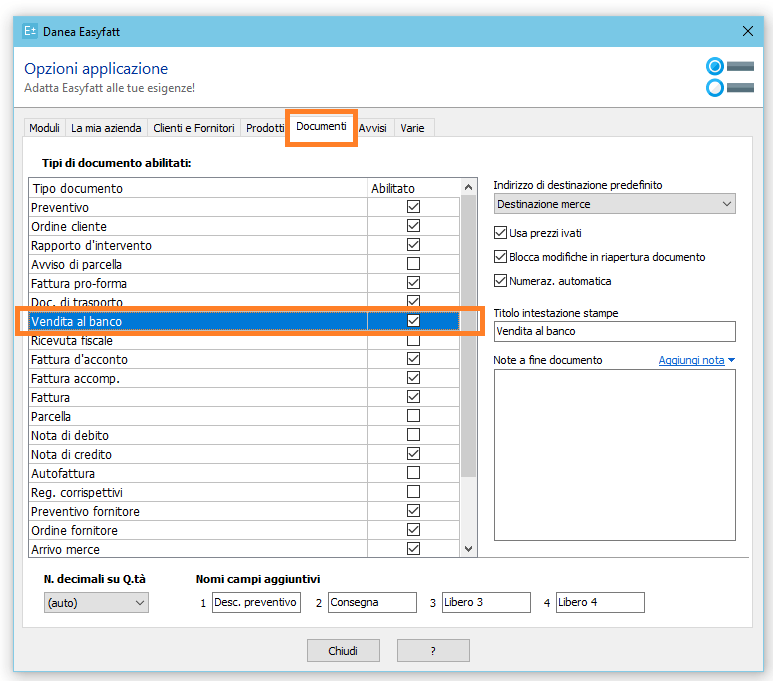Click Titolo intestazione stampe field

(614, 331)
